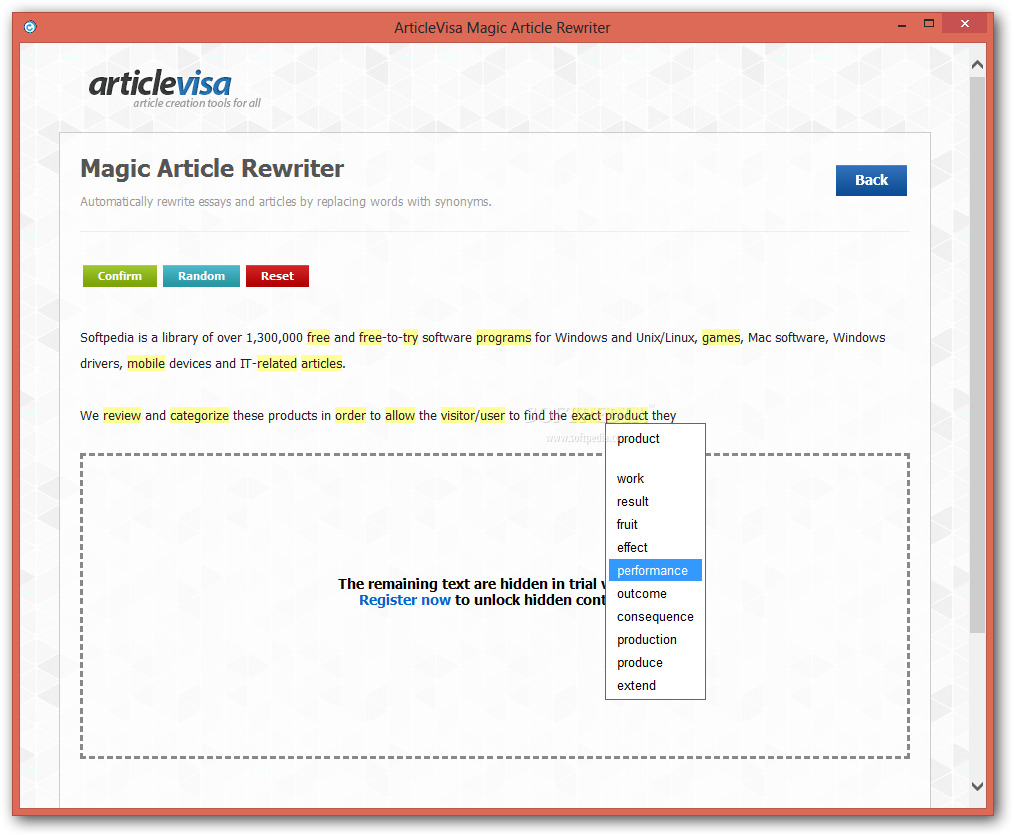The height and width of the screenshot is (836, 1014).
Task: Close the ArticleVisa Magic Article Rewriter window
Action: (964, 24)
